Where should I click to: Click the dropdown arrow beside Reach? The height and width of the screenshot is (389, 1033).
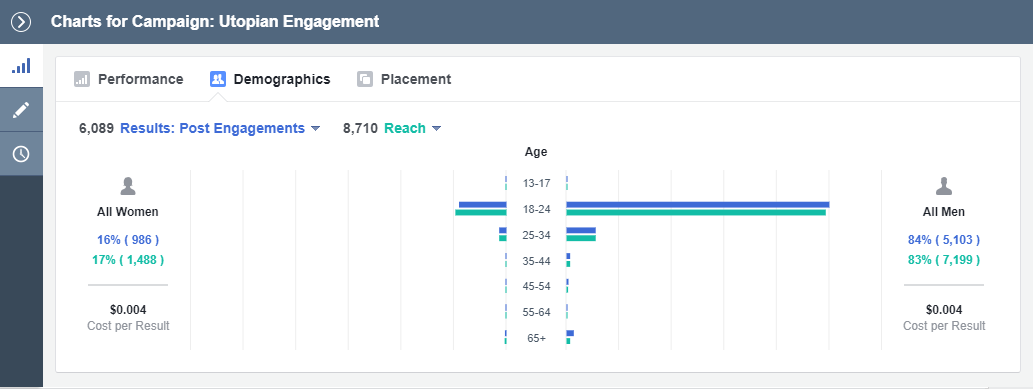436,129
